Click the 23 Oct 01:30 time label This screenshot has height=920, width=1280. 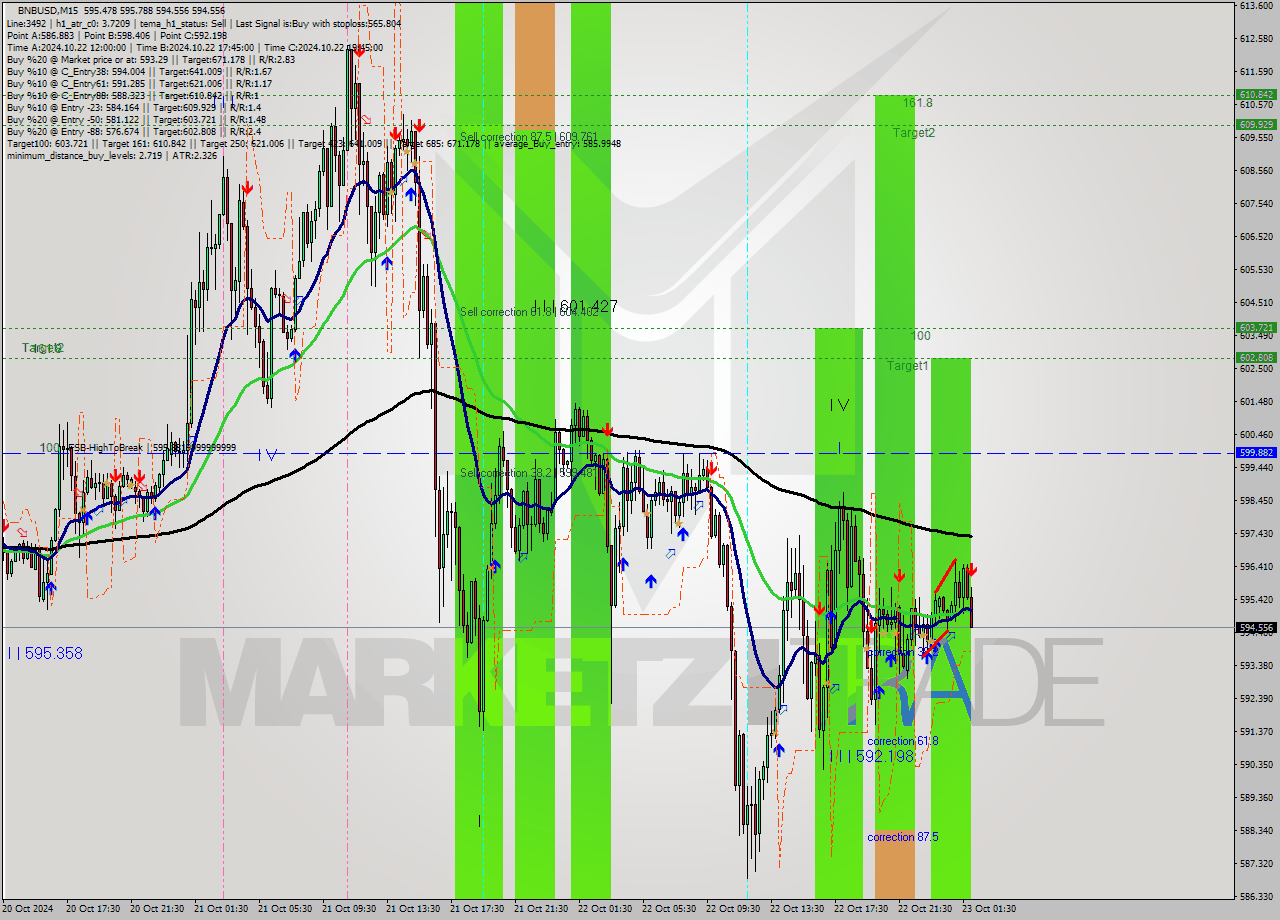989,909
